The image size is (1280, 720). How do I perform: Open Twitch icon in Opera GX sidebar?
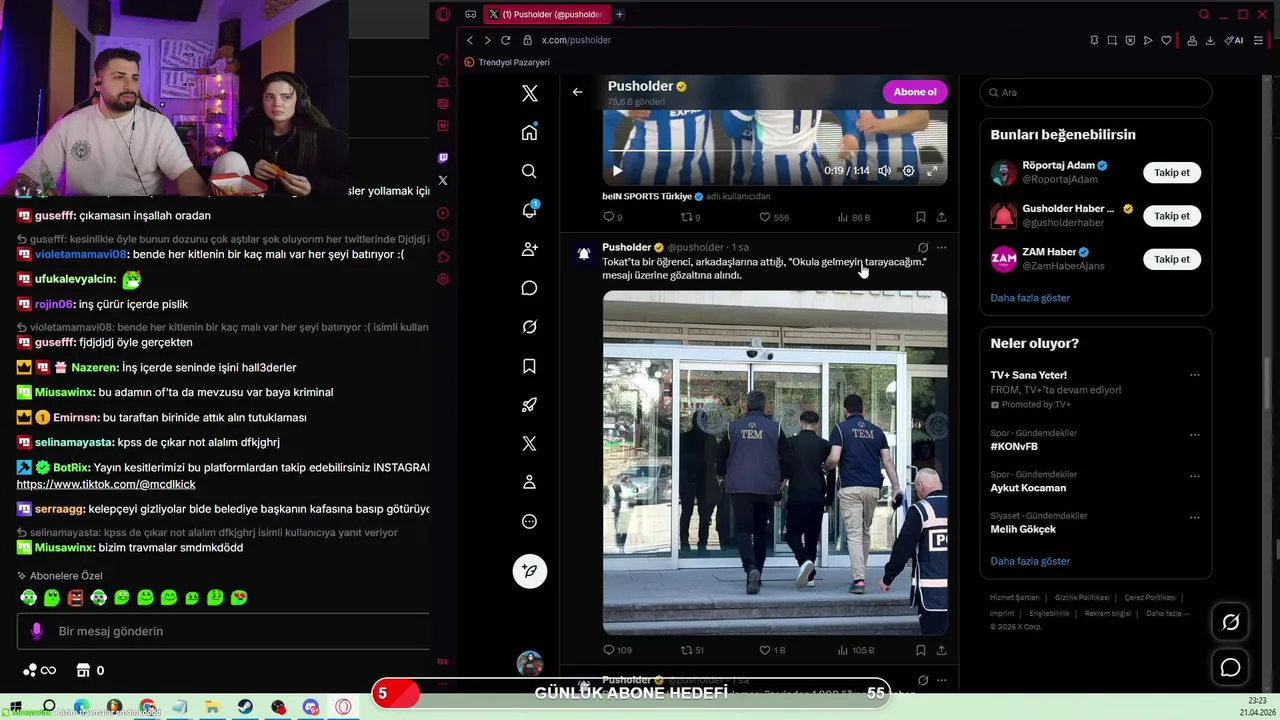[x=443, y=158]
